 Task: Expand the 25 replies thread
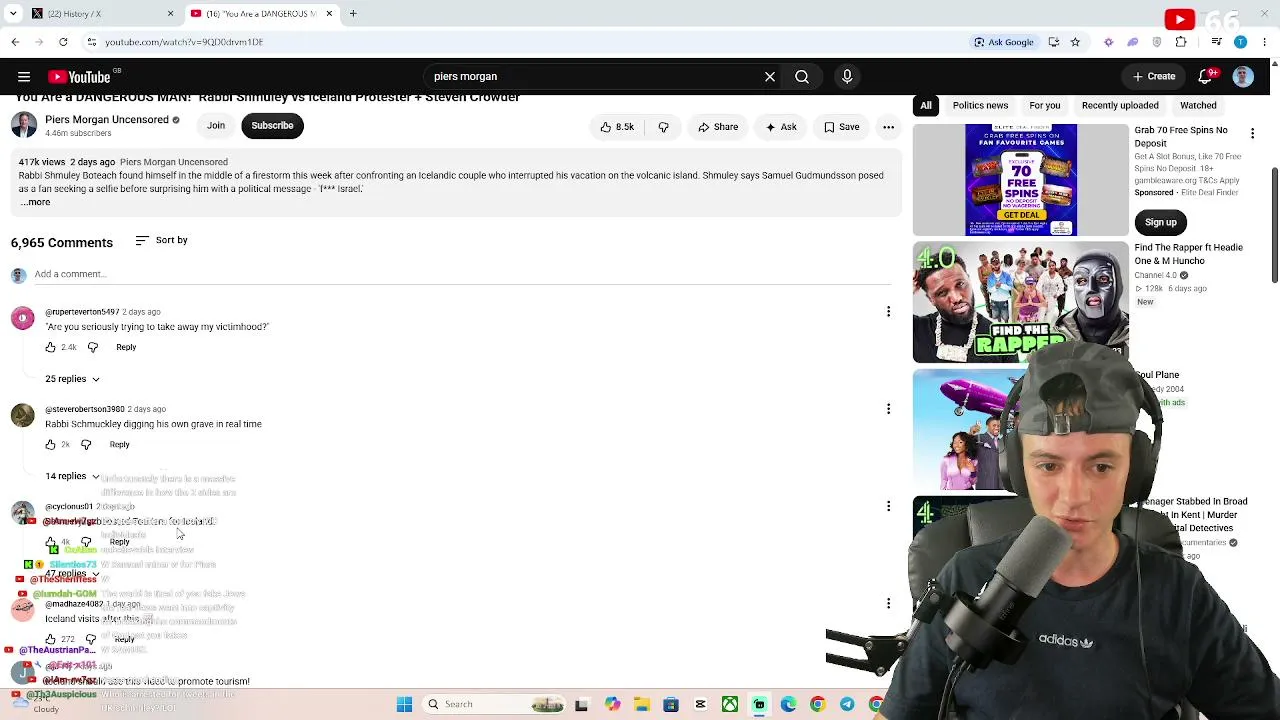tap(72, 379)
